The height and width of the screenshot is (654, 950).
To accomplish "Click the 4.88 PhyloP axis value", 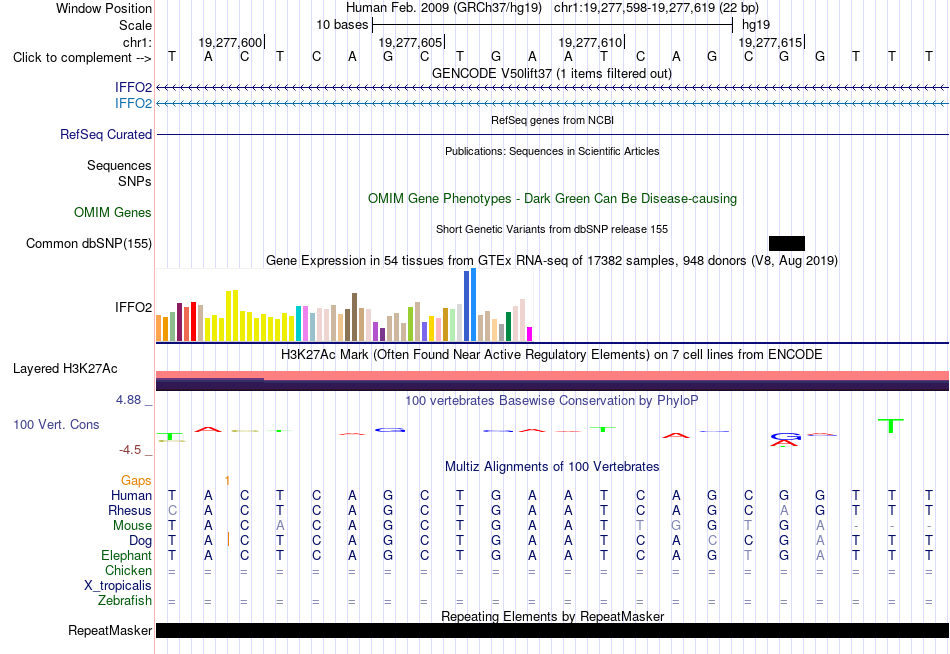I will click(128, 400).
